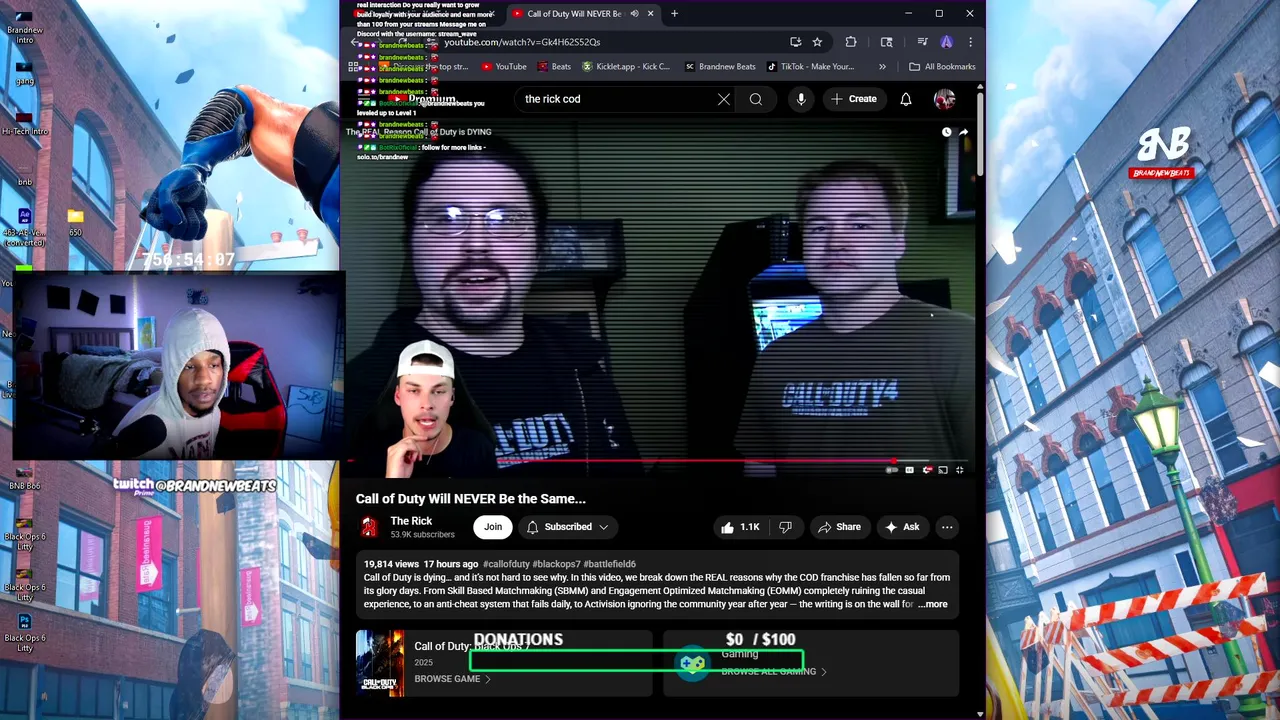Open the #blackops7 hashtag
This screenshot has width=1280, height=720.
point(556,564)
